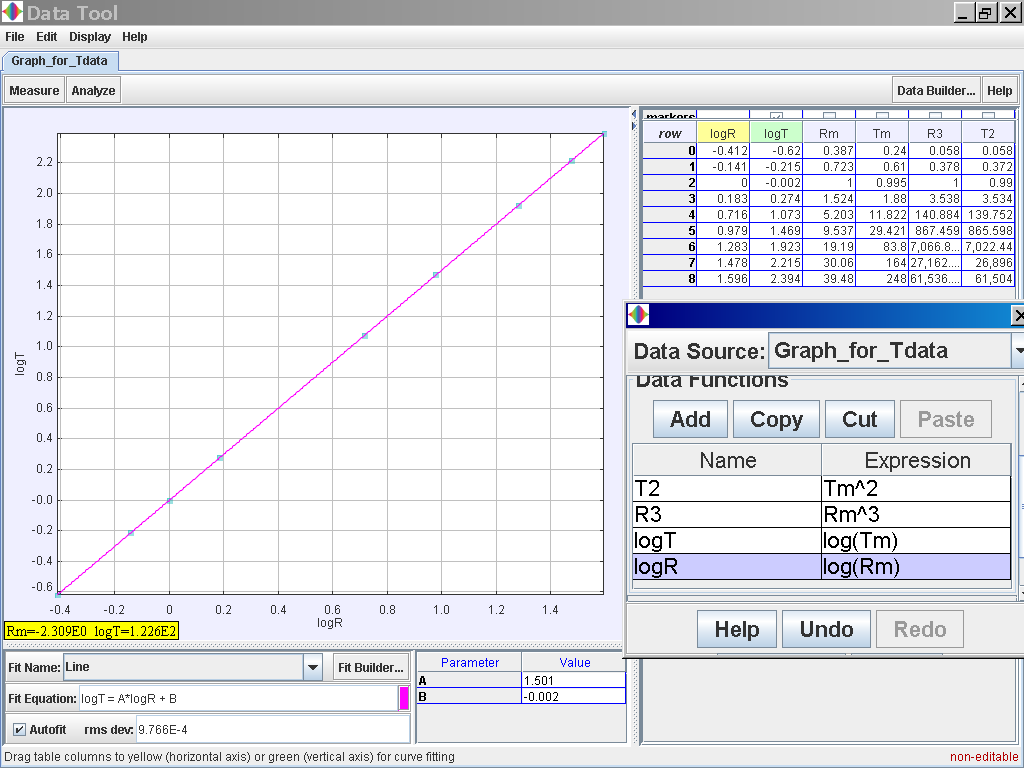This screenshot has height=768, width=1024.
Task: Select the logT row in Data Functions table
Action: 726,541
